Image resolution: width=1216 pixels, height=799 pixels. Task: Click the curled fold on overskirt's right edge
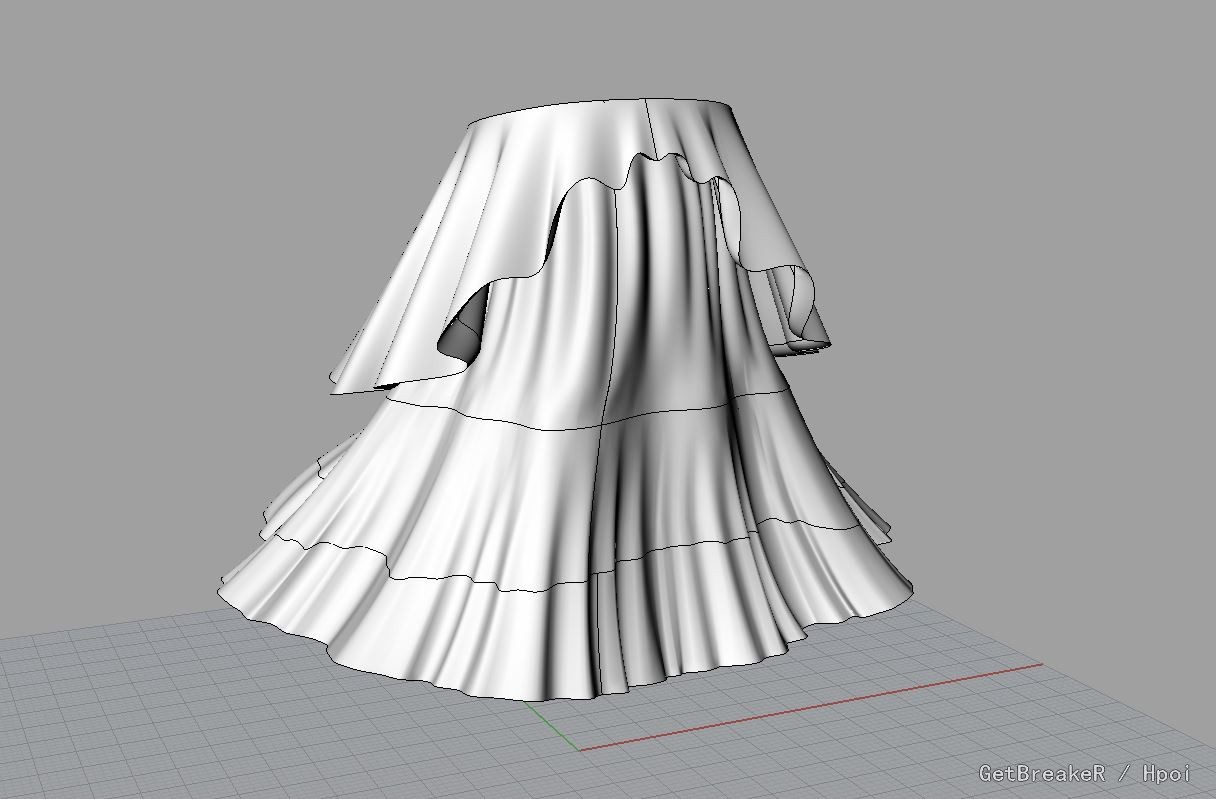800,300
